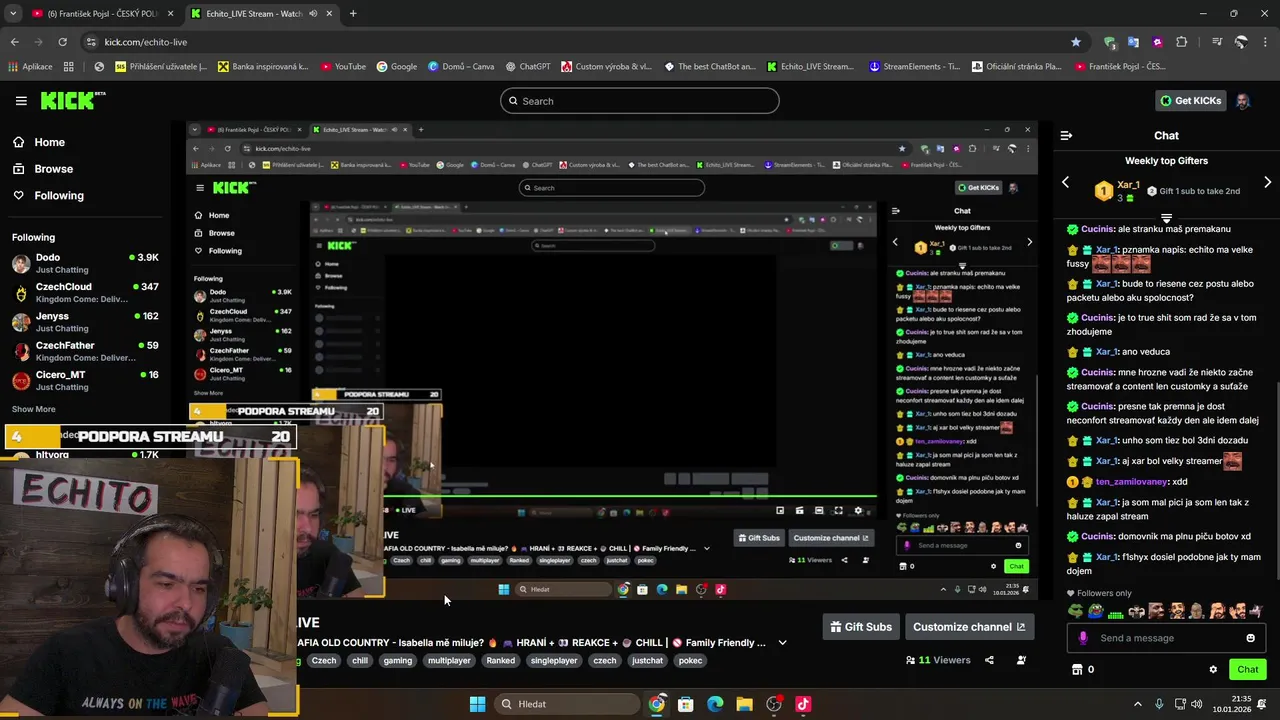Open the browser Extensions puzzle icon
Image resolution: width=1280 pixels, height=720 pixels.
(x=1182, y=42)
